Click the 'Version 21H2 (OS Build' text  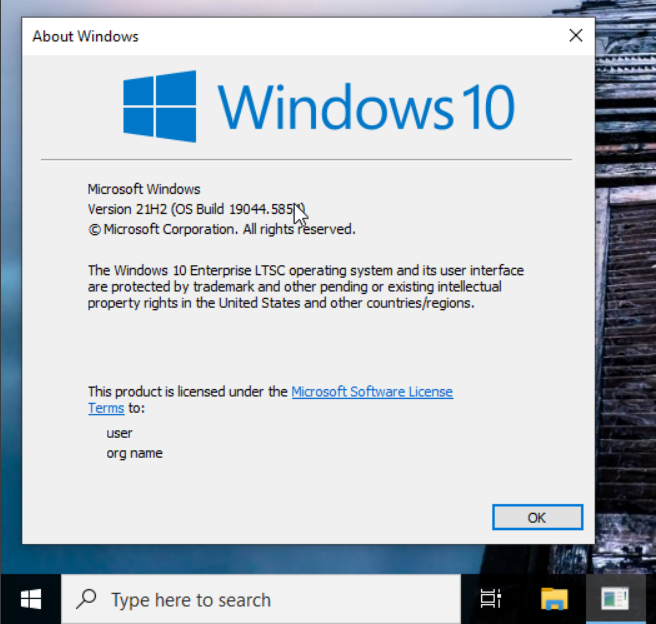pyautogui.click(x=157, y=209)
